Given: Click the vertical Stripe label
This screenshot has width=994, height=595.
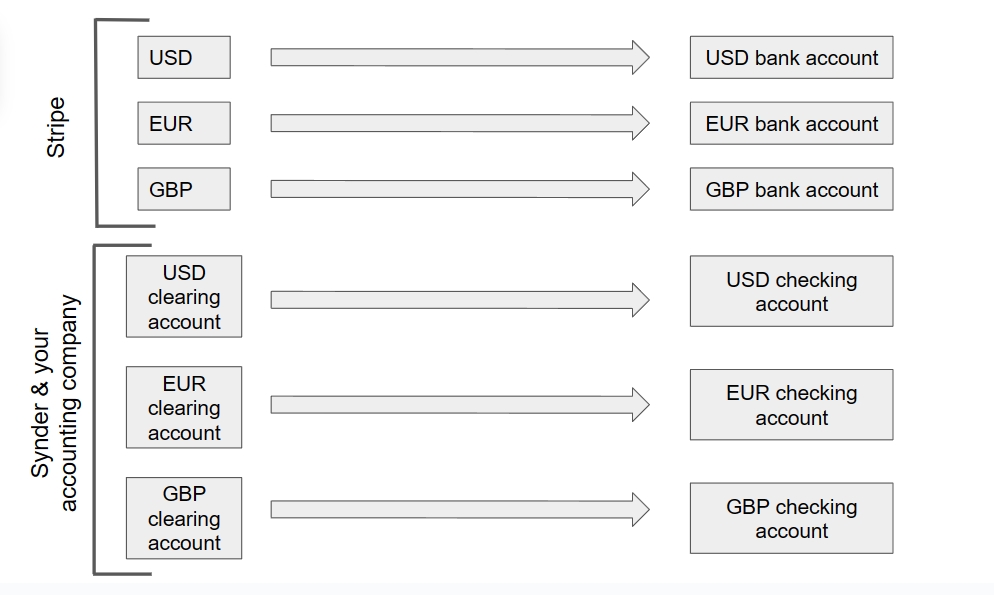Looking at the screenshot, I should pos(56,127).
